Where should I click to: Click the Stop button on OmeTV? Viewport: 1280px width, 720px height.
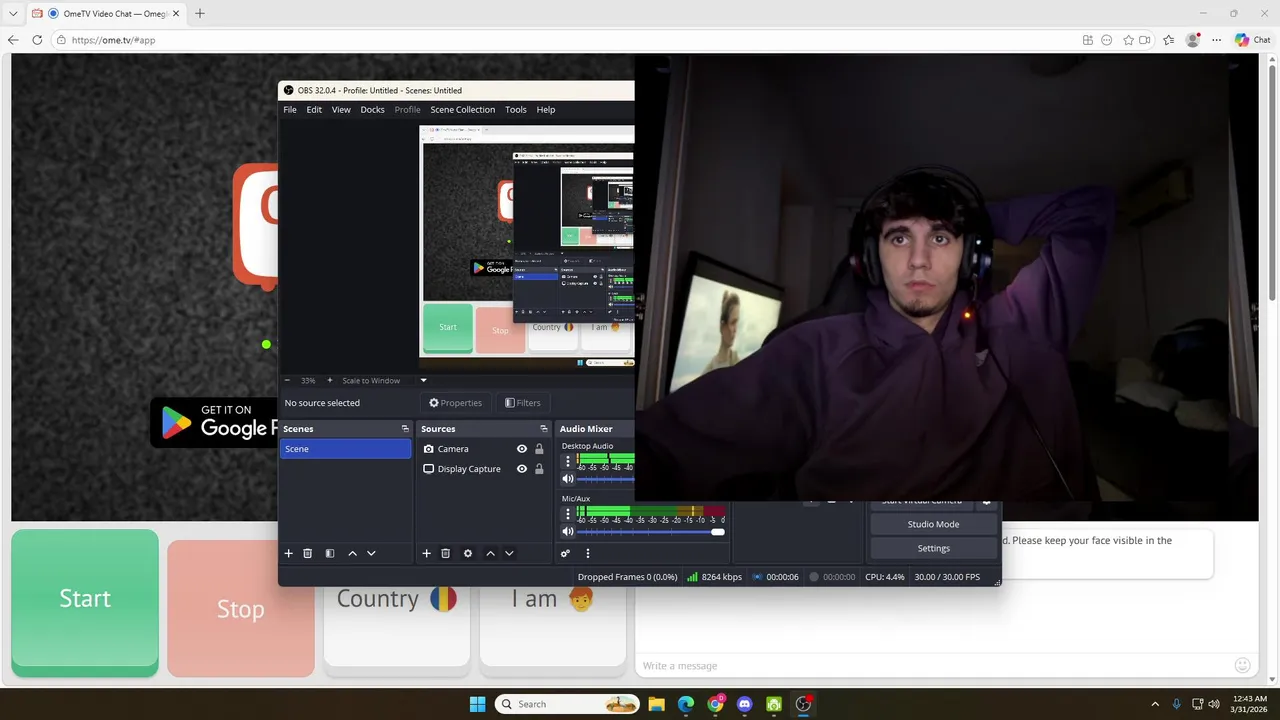coord(241,608)
